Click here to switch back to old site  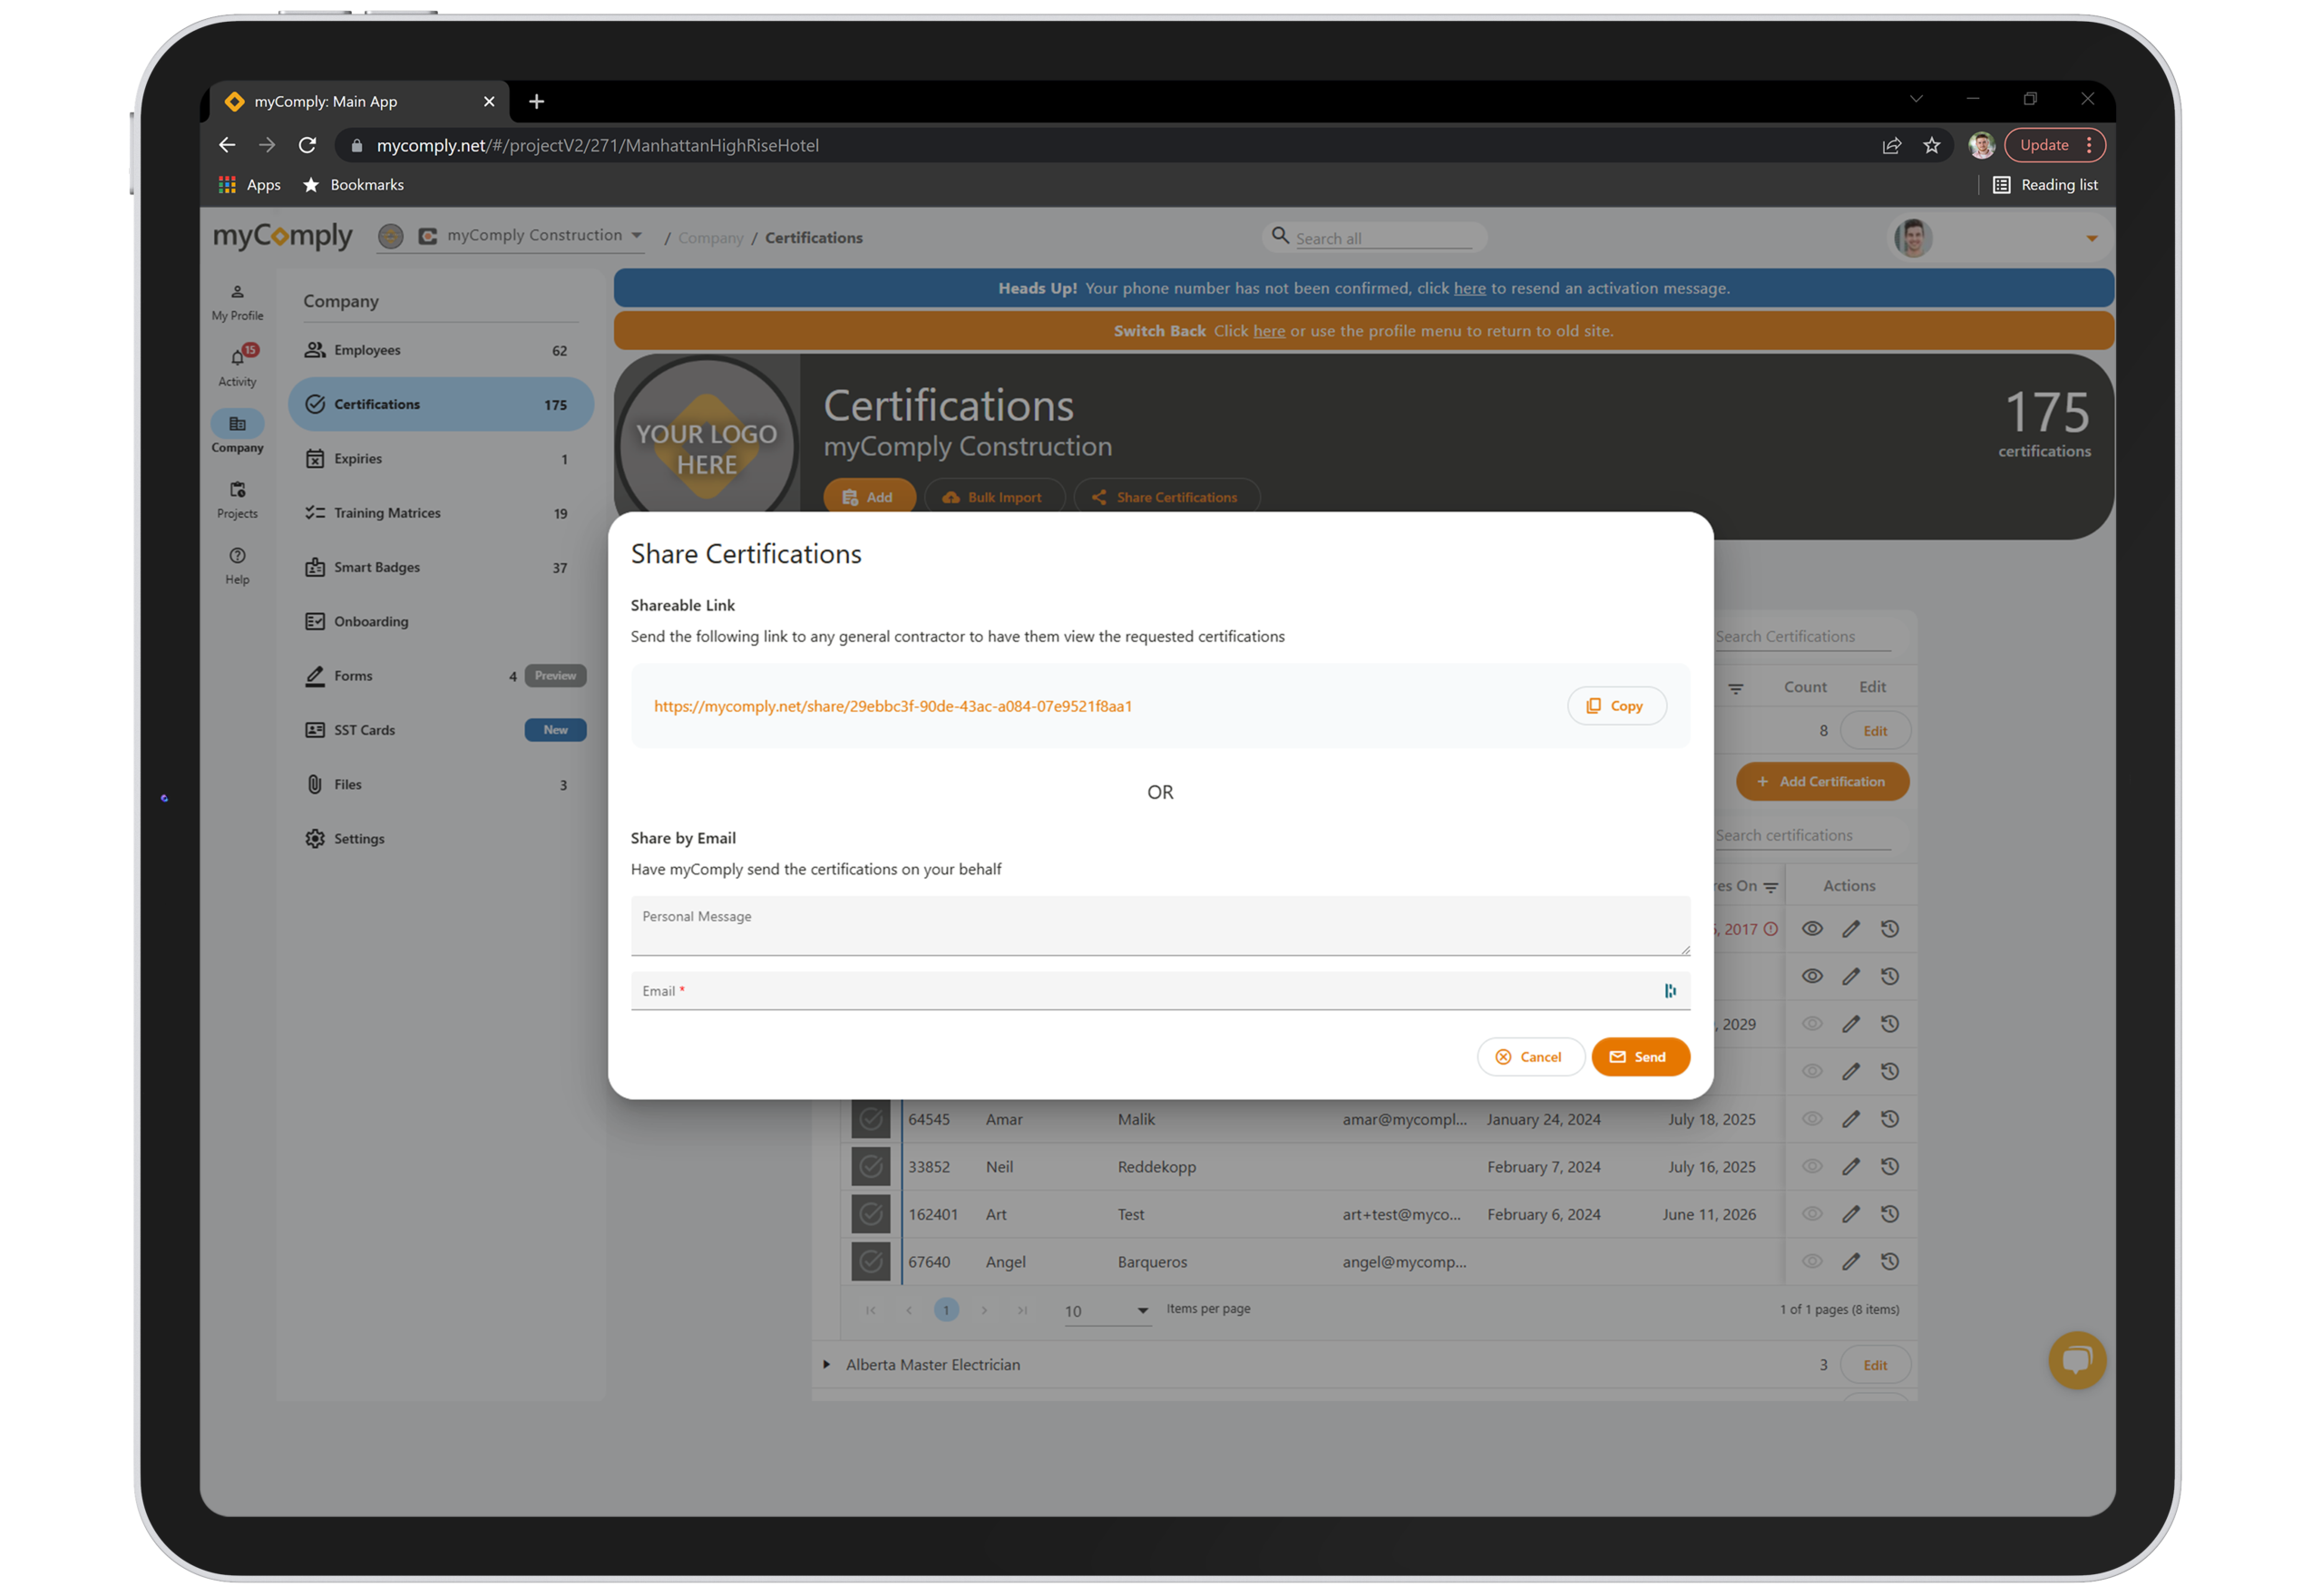pyautogui.click(x=1268, y=331)
